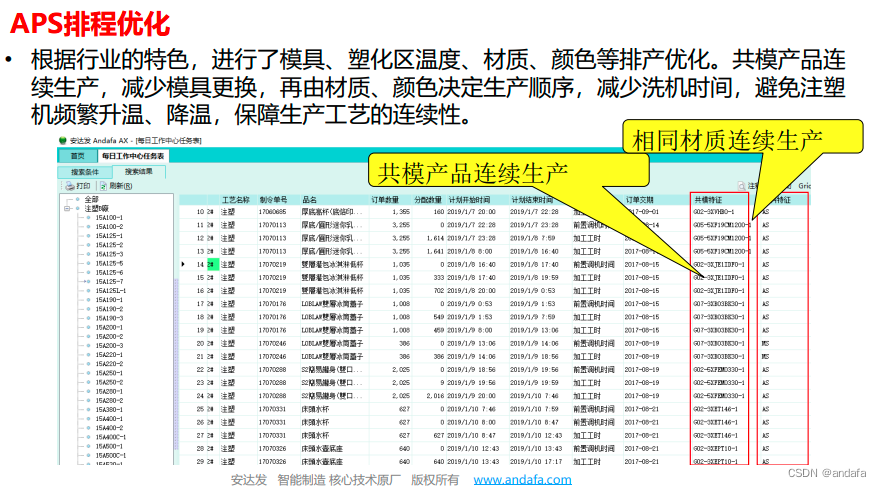
Task: Select tree item 15A200-2
Action: coord(109,337)
